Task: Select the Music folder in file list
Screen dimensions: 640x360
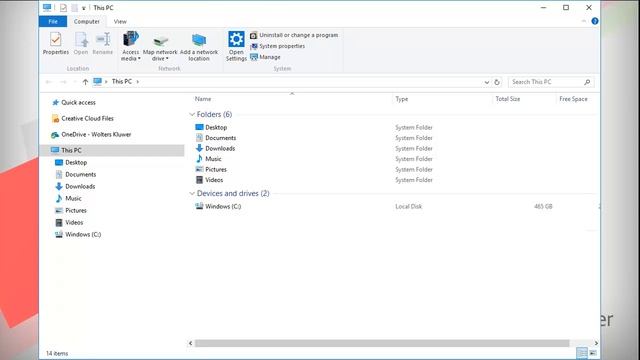Action: 209,159
